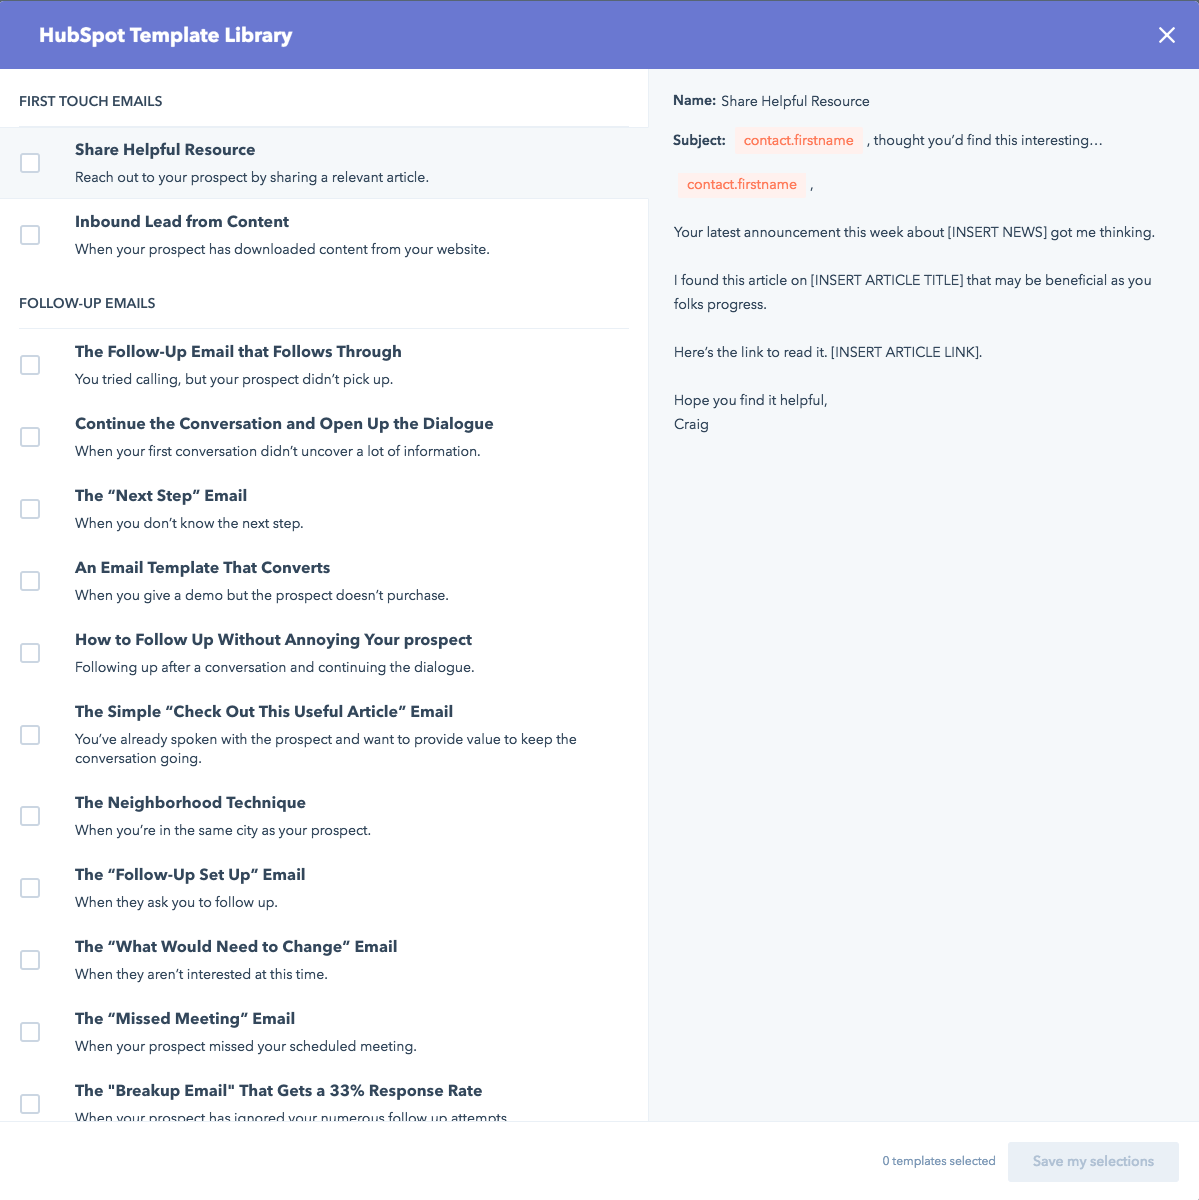Open "Inbound Lead from Content" template preview
The image size is (1199, 1200).
[x=182, y=221]
